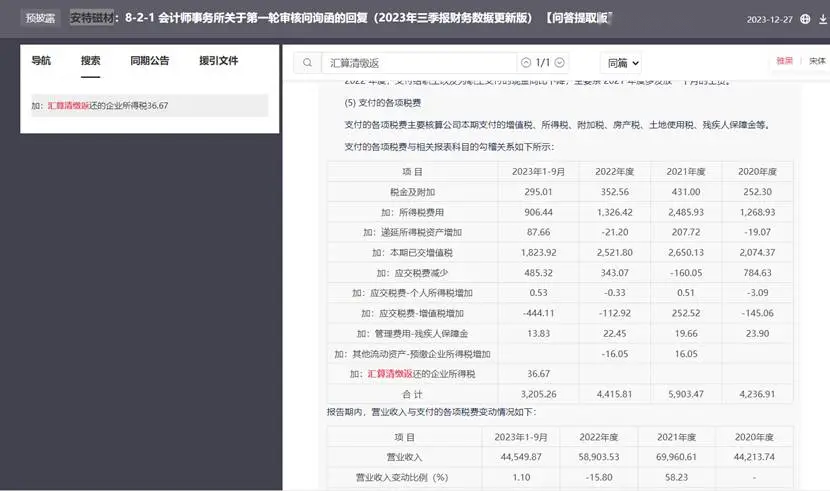Go to the next search match arrow
The image size is (830, 491).
pyautogui.click(x=560, y=62)
